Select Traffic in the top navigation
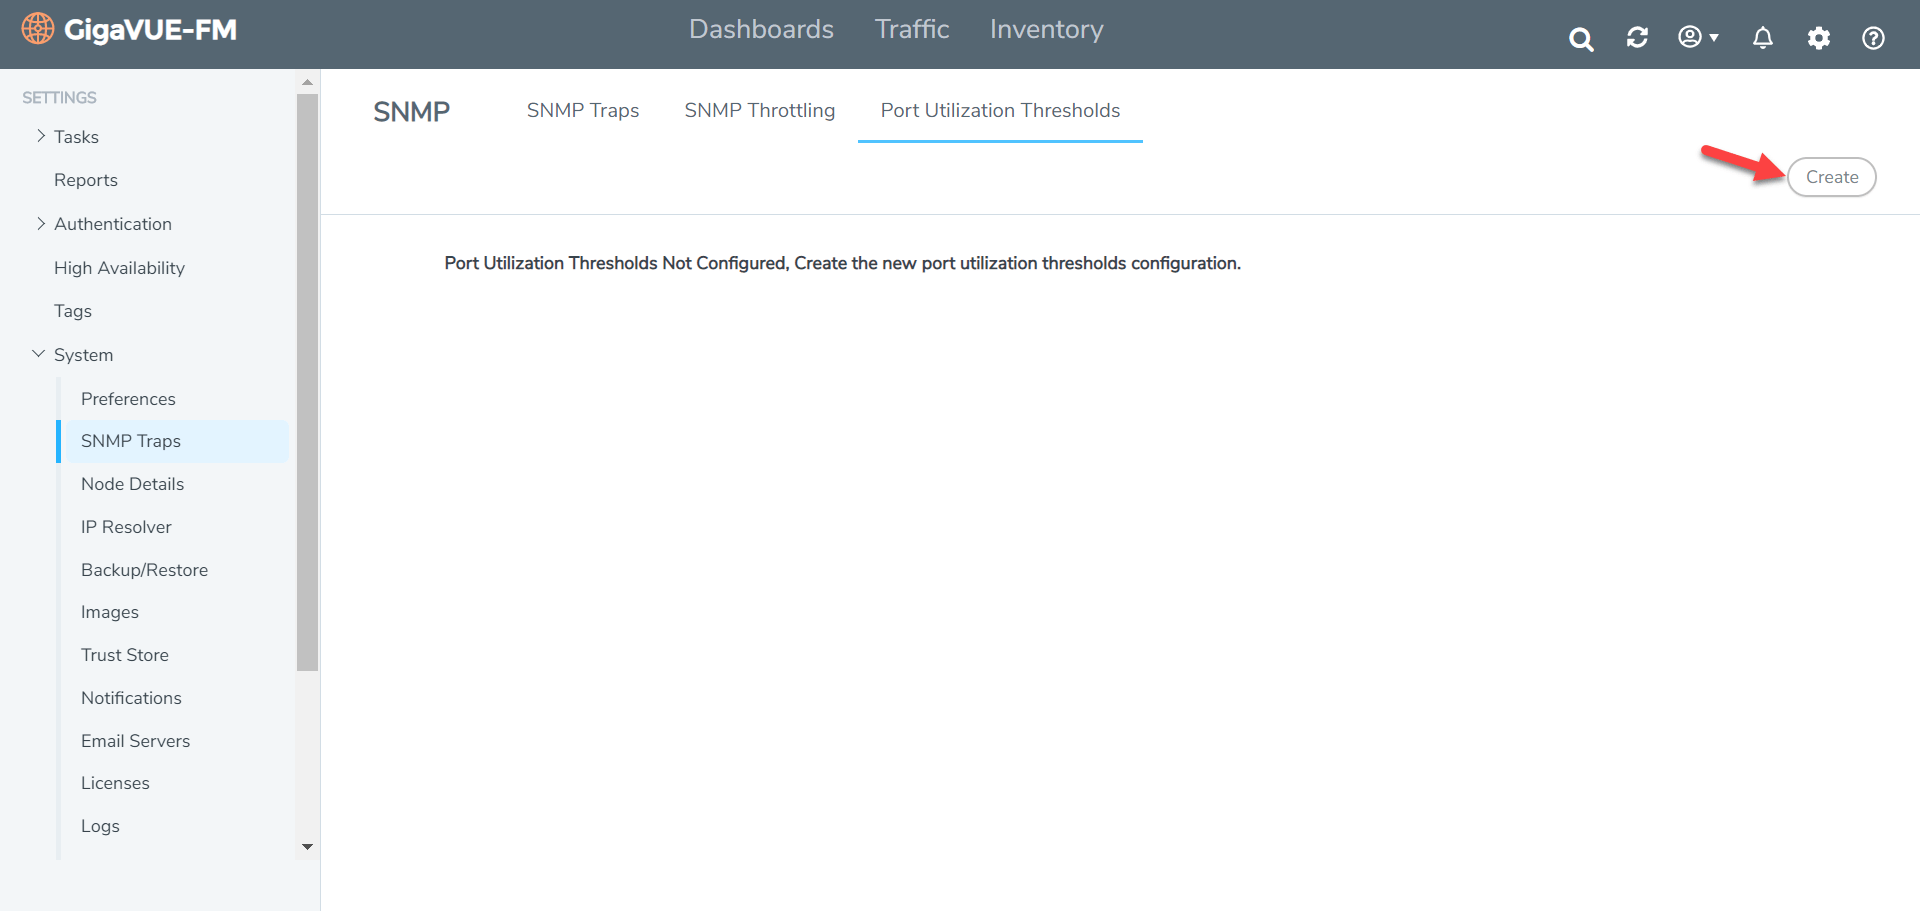 [911, 29]
